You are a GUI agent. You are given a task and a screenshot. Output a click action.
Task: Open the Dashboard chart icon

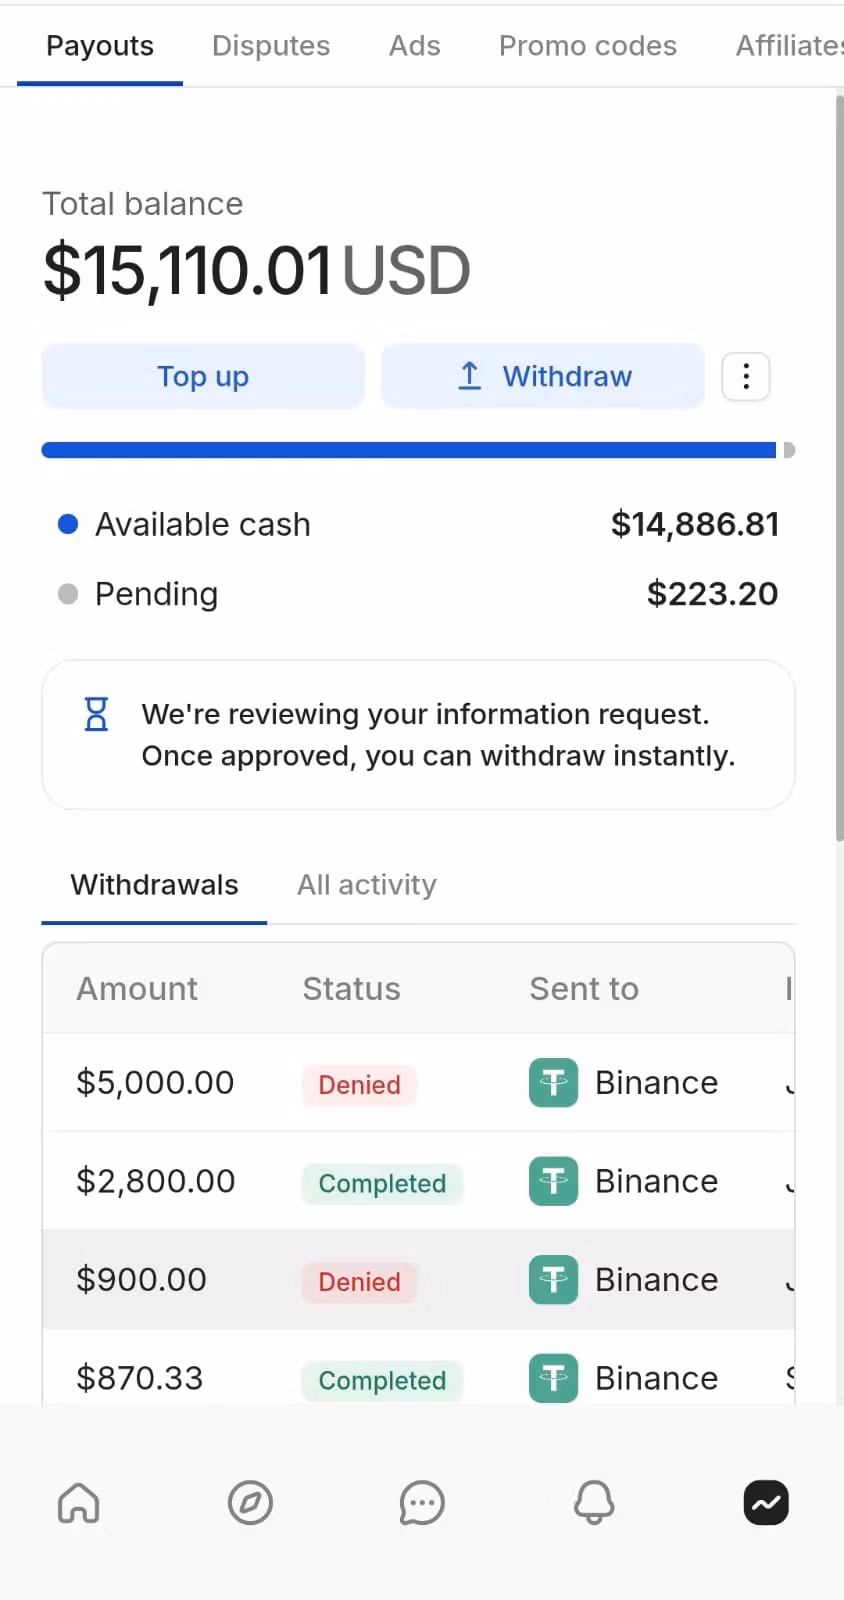pyautogui.click(x=766, y=1502)
